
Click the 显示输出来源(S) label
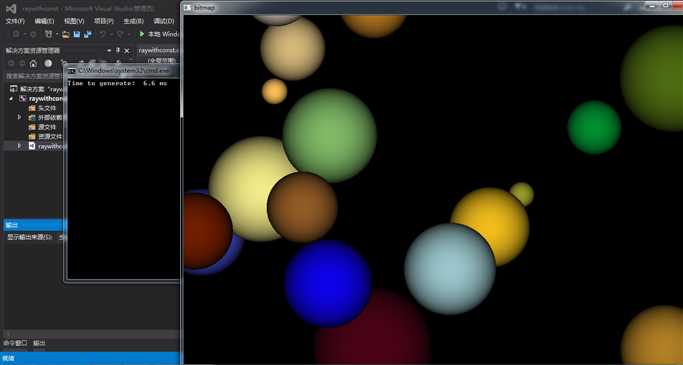30,237
